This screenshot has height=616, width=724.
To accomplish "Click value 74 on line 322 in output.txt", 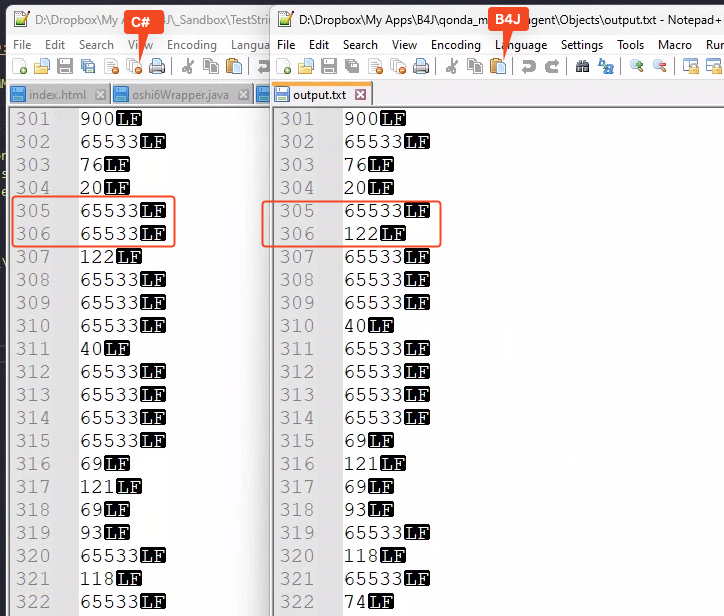I will (x=355, y=602).
